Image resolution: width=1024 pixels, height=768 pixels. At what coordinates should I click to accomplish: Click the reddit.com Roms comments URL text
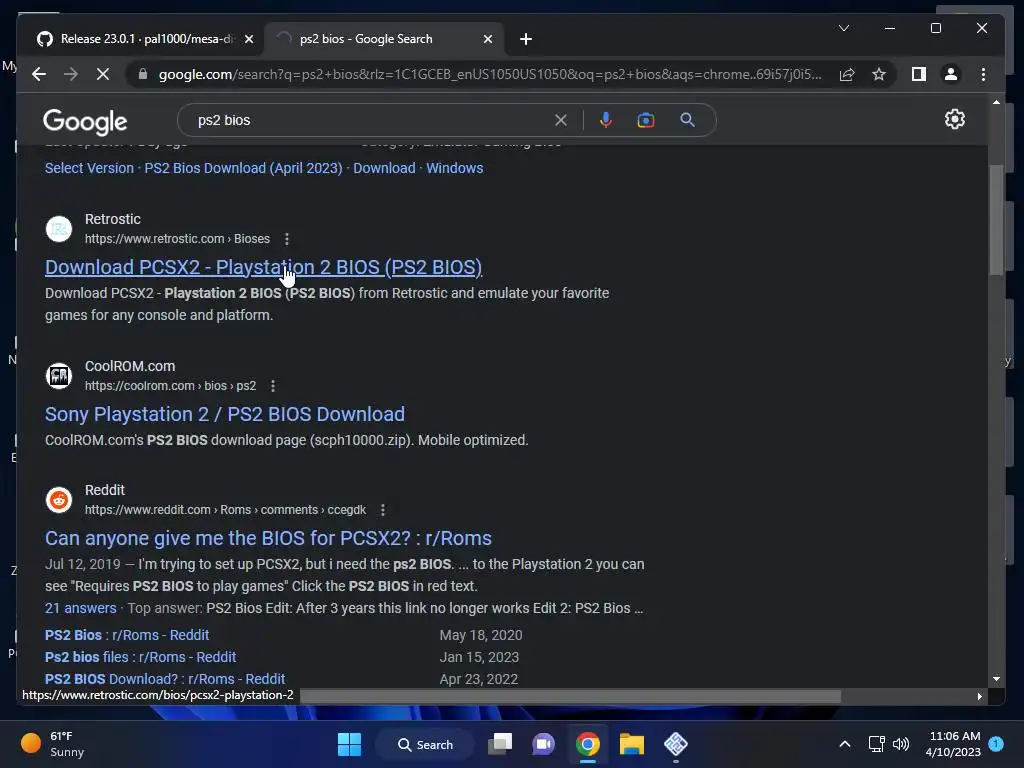(x=225, y=510)
